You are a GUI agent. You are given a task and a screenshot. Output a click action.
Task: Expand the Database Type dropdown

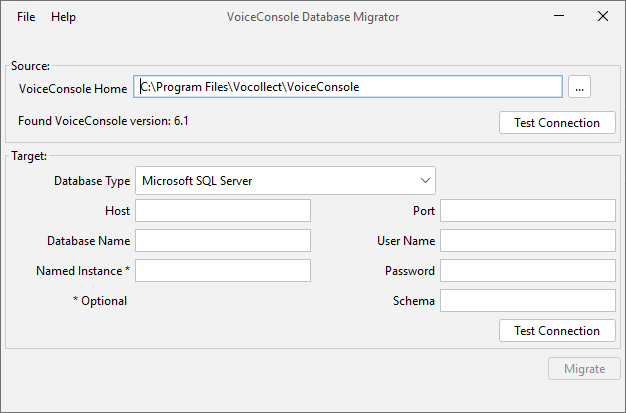[x=285, y=180]
